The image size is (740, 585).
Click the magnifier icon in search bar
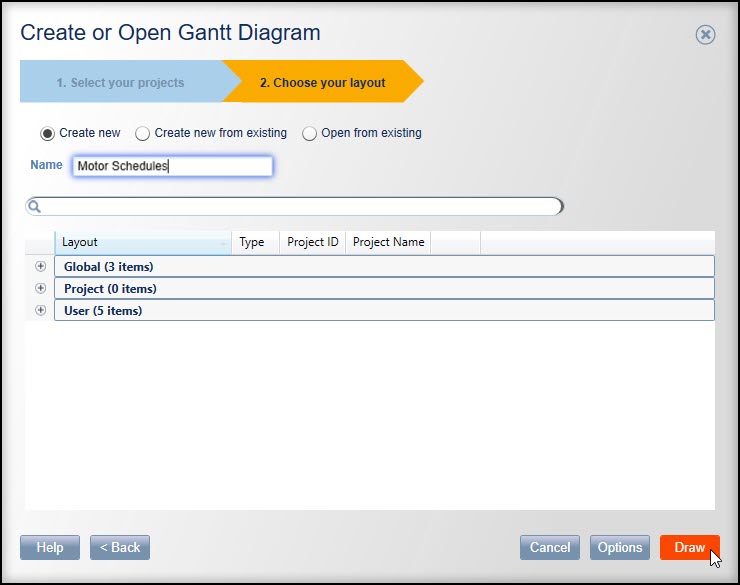tap(34, 206)
